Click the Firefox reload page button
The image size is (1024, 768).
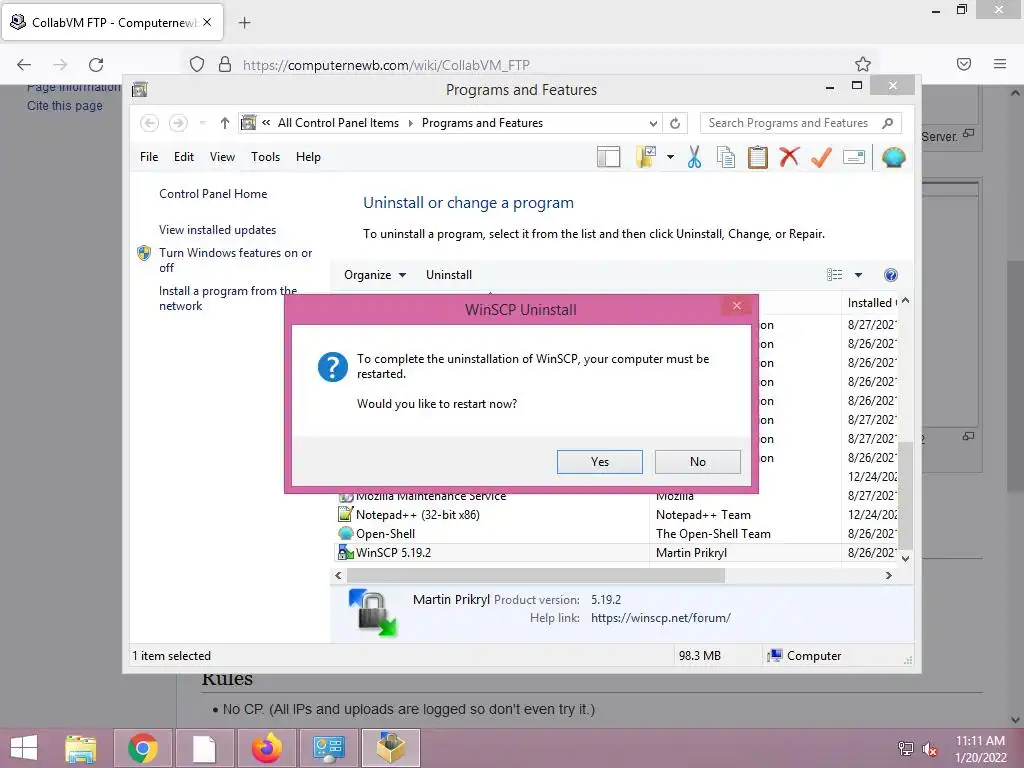point(96,64)
